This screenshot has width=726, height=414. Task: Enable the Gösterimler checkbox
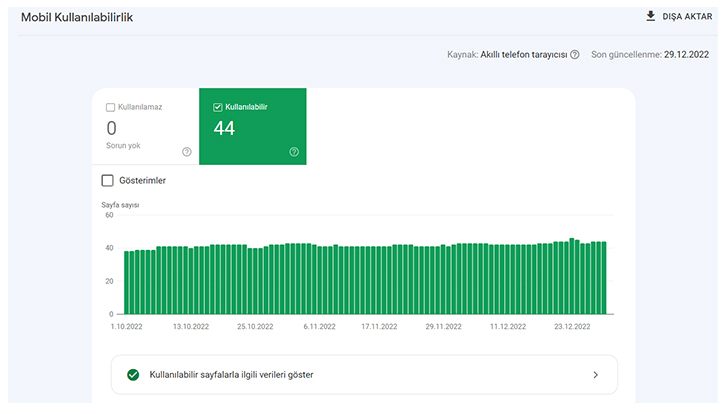(108, 181)
